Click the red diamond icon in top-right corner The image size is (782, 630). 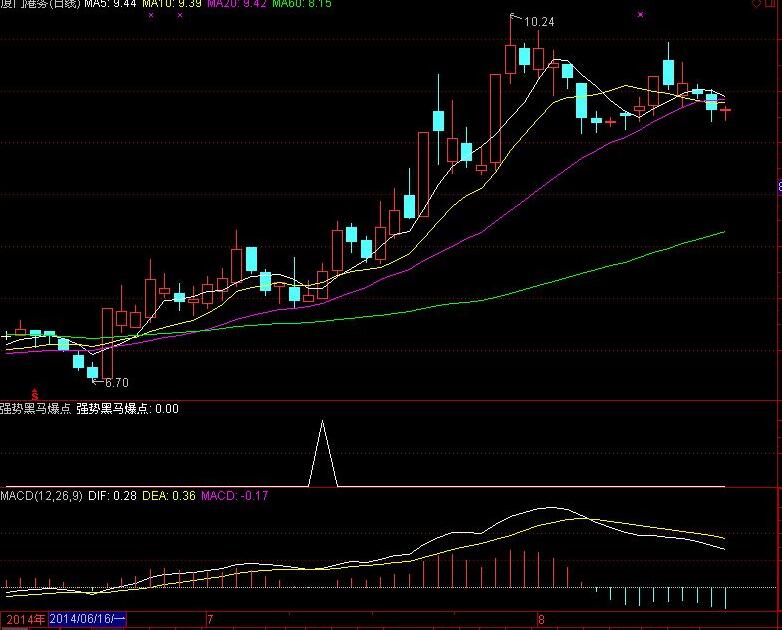click(756, 5)
